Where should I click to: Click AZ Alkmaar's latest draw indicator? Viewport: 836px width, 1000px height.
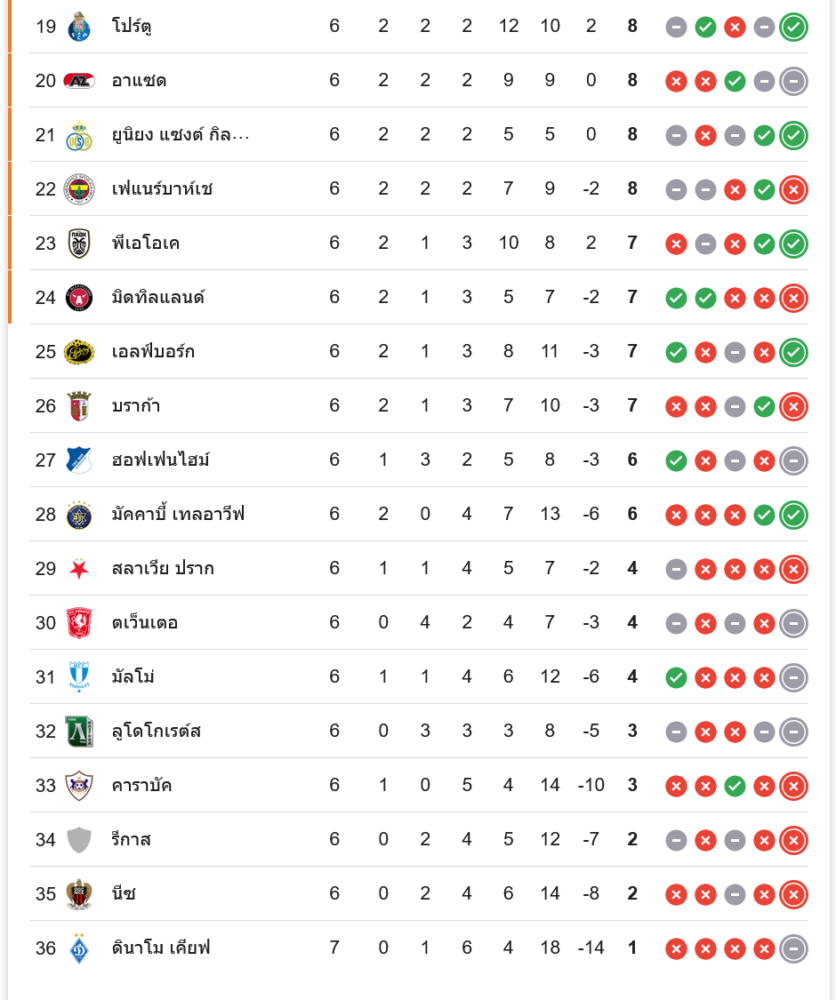(794, 80)
